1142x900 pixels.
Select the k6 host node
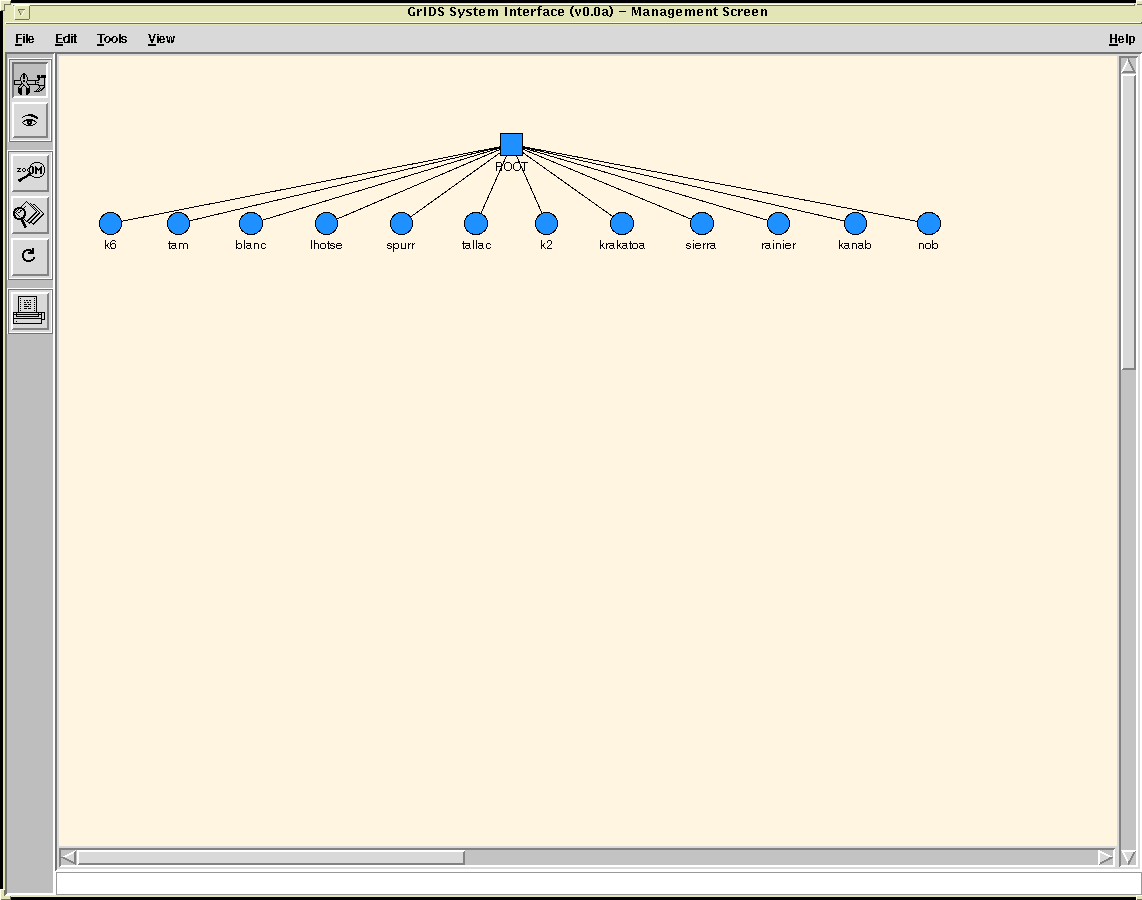point(110,224)
